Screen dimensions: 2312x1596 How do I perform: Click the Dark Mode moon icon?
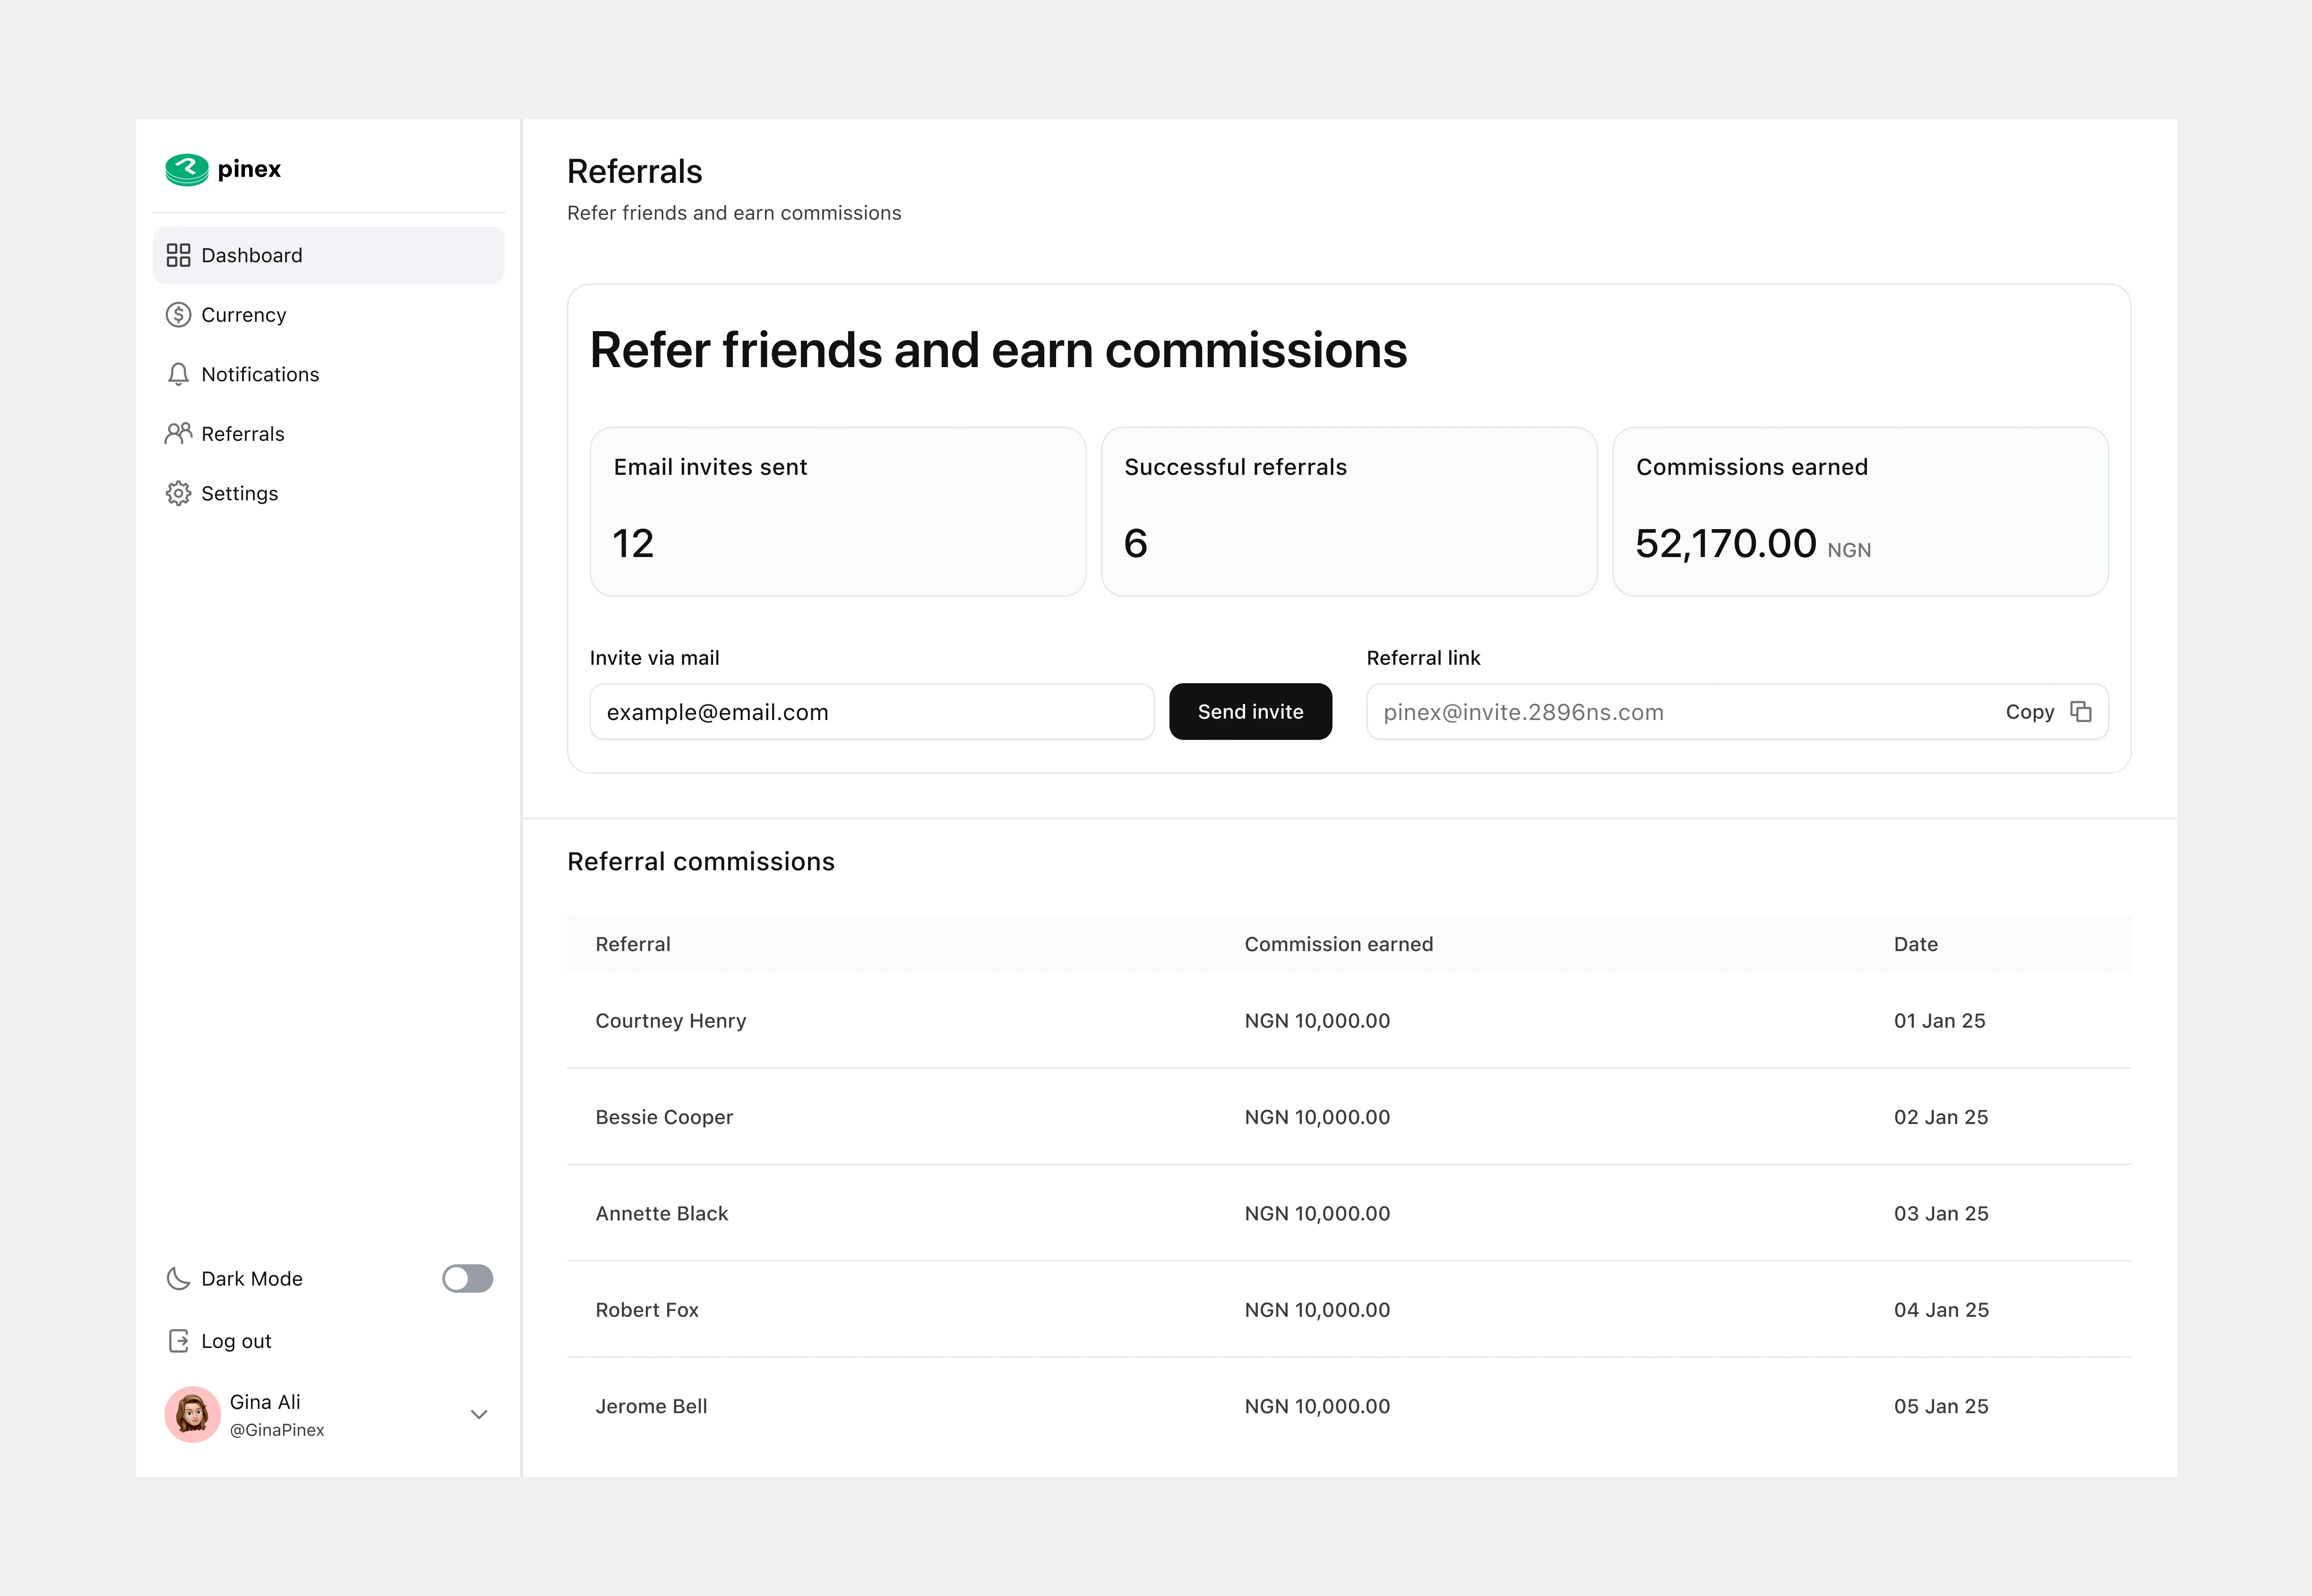click(x=178, y=1278)
